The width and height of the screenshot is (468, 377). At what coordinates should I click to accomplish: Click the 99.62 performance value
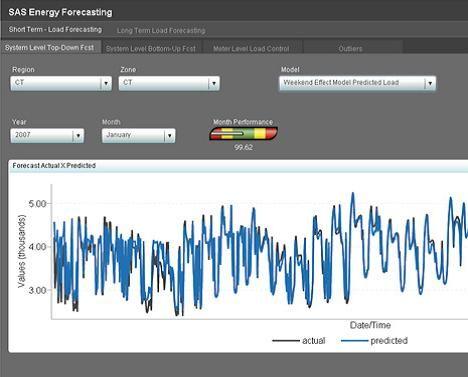pos(243,147)
